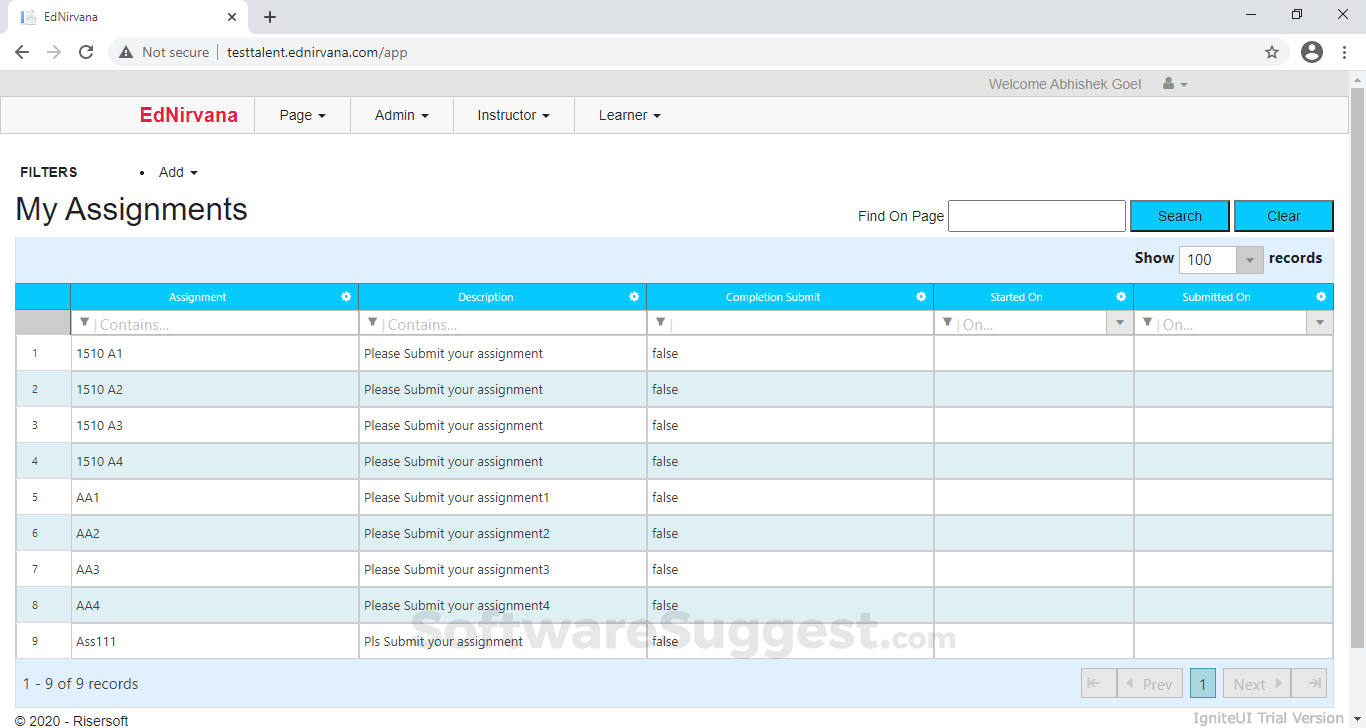The image size is (1366, 728).
Task: Expand the Learner menu
Action: pyautogui.click(x=629, y=115)
